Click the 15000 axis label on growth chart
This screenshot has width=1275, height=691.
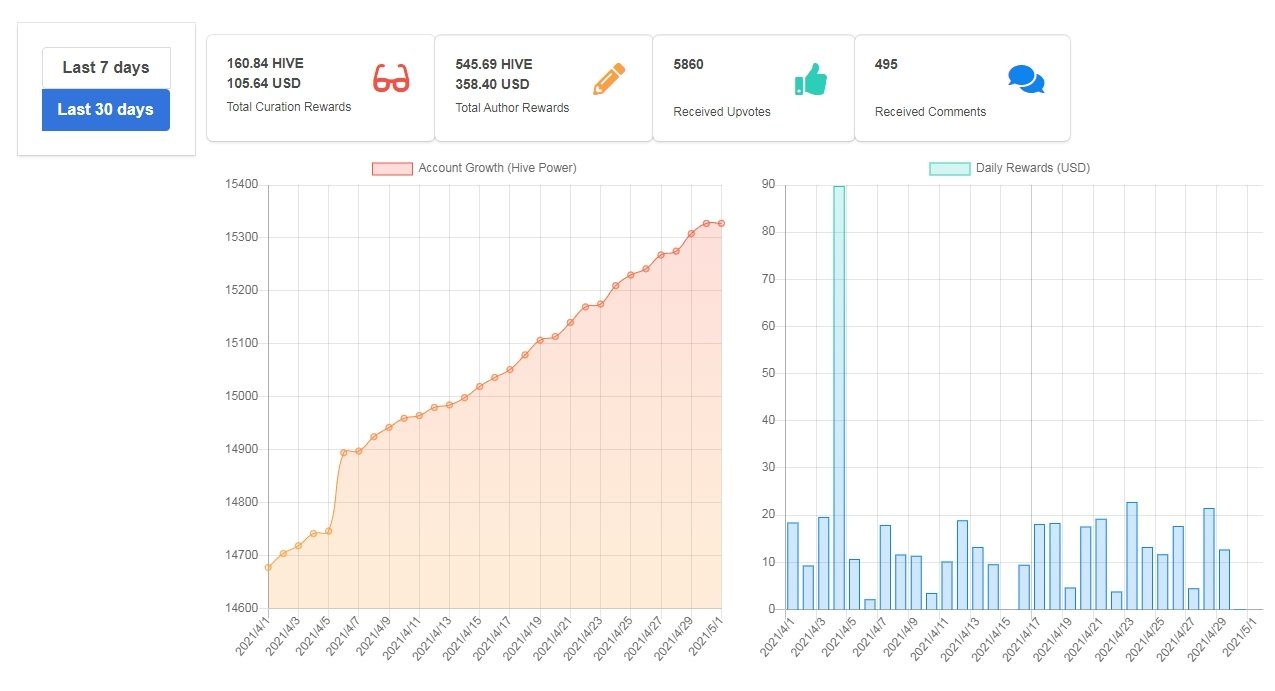(244, 396)
